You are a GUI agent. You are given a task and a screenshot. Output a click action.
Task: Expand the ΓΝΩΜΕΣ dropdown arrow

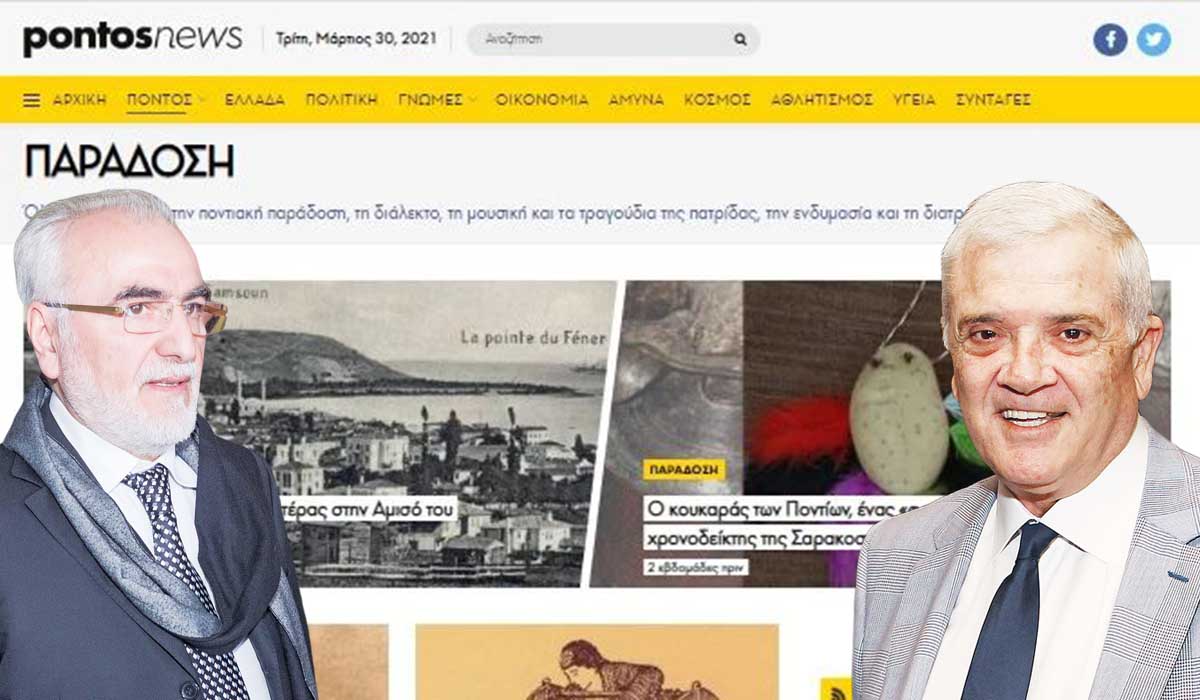(x=472, y=99)
